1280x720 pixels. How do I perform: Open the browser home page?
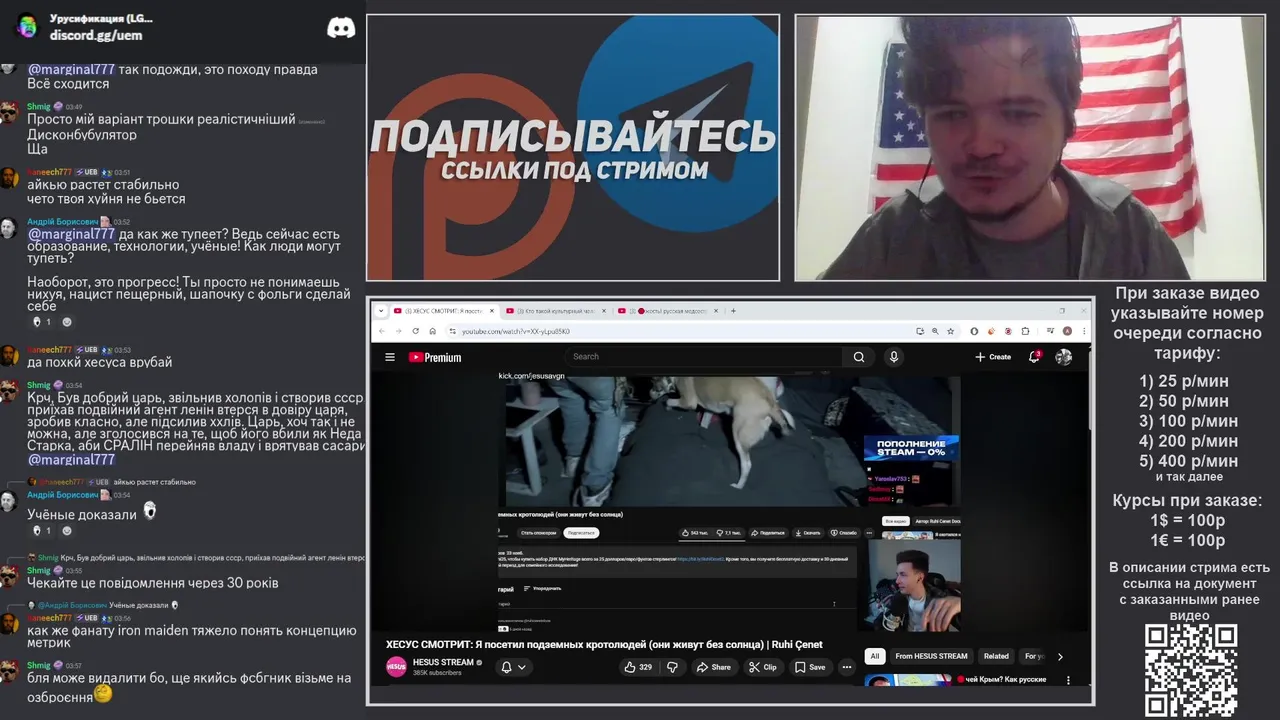433,331
